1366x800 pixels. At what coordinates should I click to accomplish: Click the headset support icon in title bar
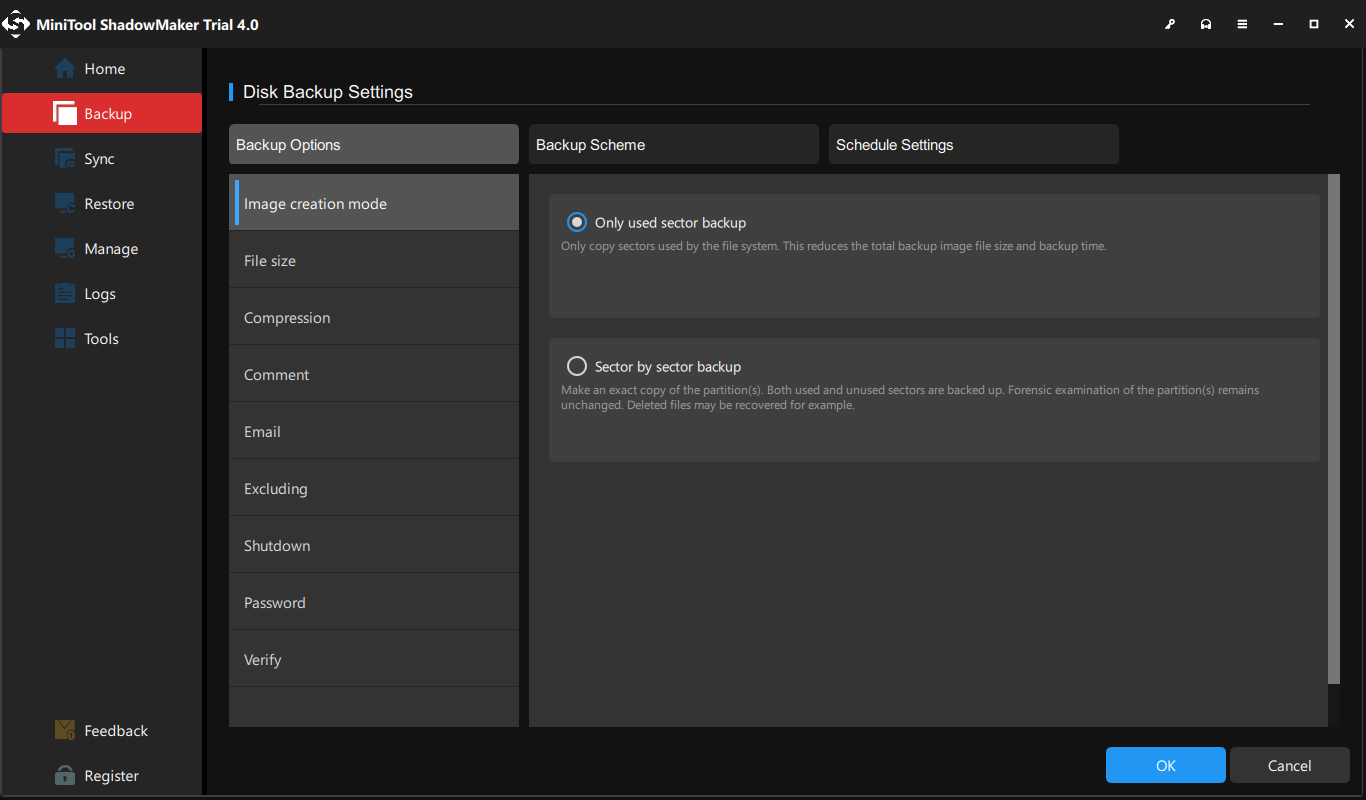pos(1206,25)
